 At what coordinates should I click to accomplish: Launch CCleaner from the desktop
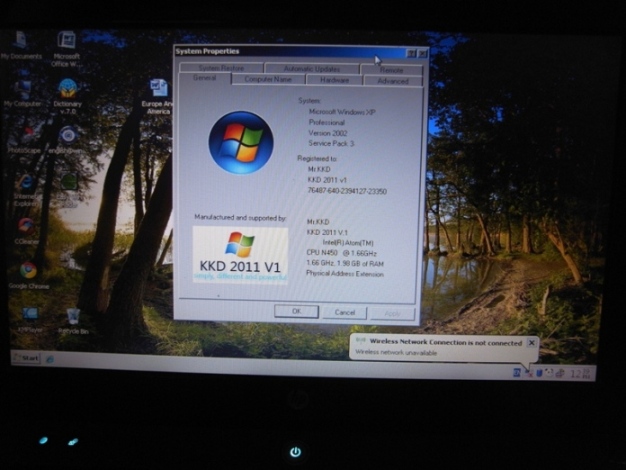[x=26, y=226]
